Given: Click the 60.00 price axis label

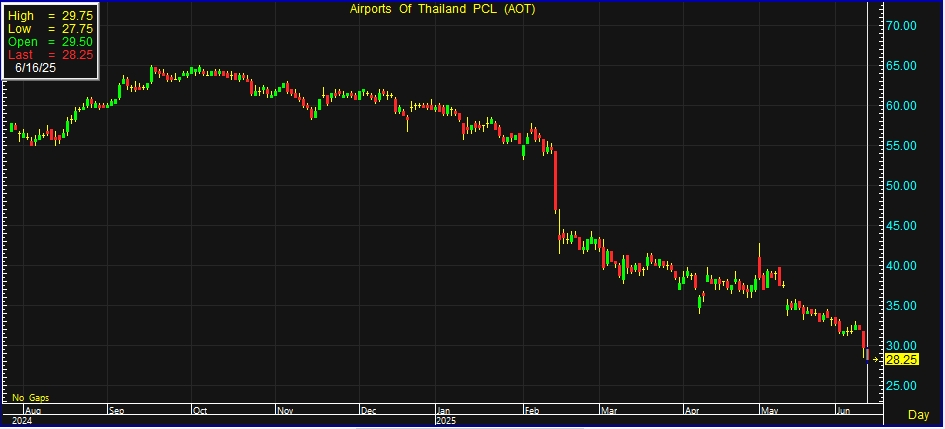Looking at the screenshot, I should (902, 105).
